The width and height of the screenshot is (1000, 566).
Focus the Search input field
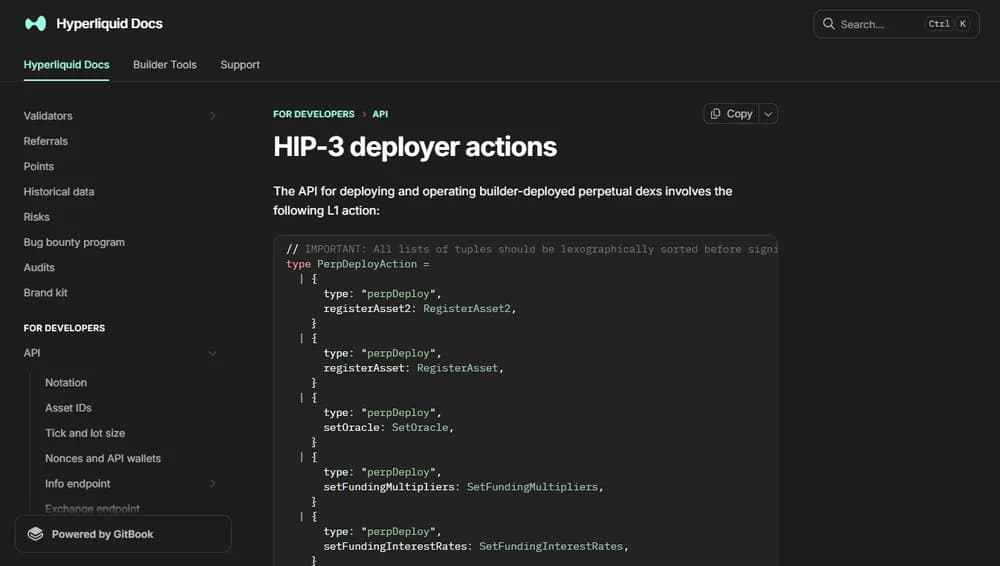point(896,24)
